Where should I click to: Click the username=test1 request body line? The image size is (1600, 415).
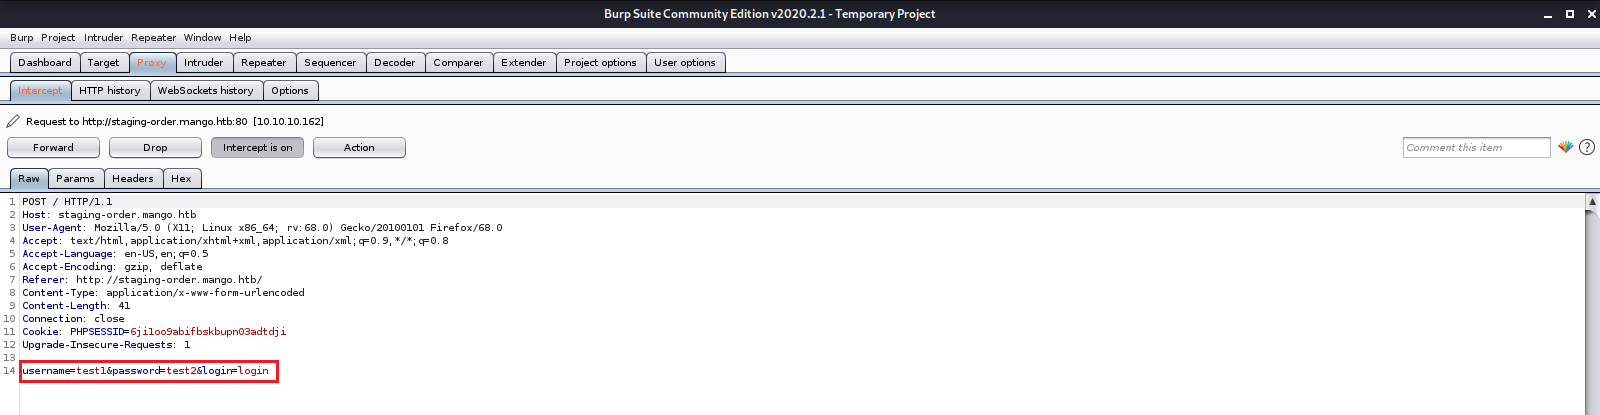pos(145,370)
